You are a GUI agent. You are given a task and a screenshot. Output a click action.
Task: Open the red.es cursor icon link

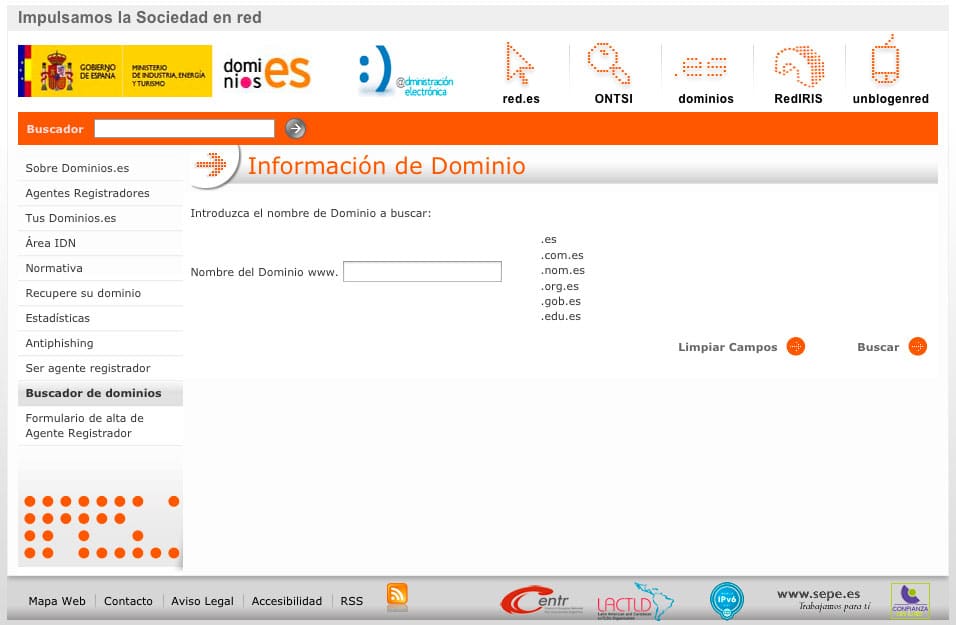click(520, 64)
